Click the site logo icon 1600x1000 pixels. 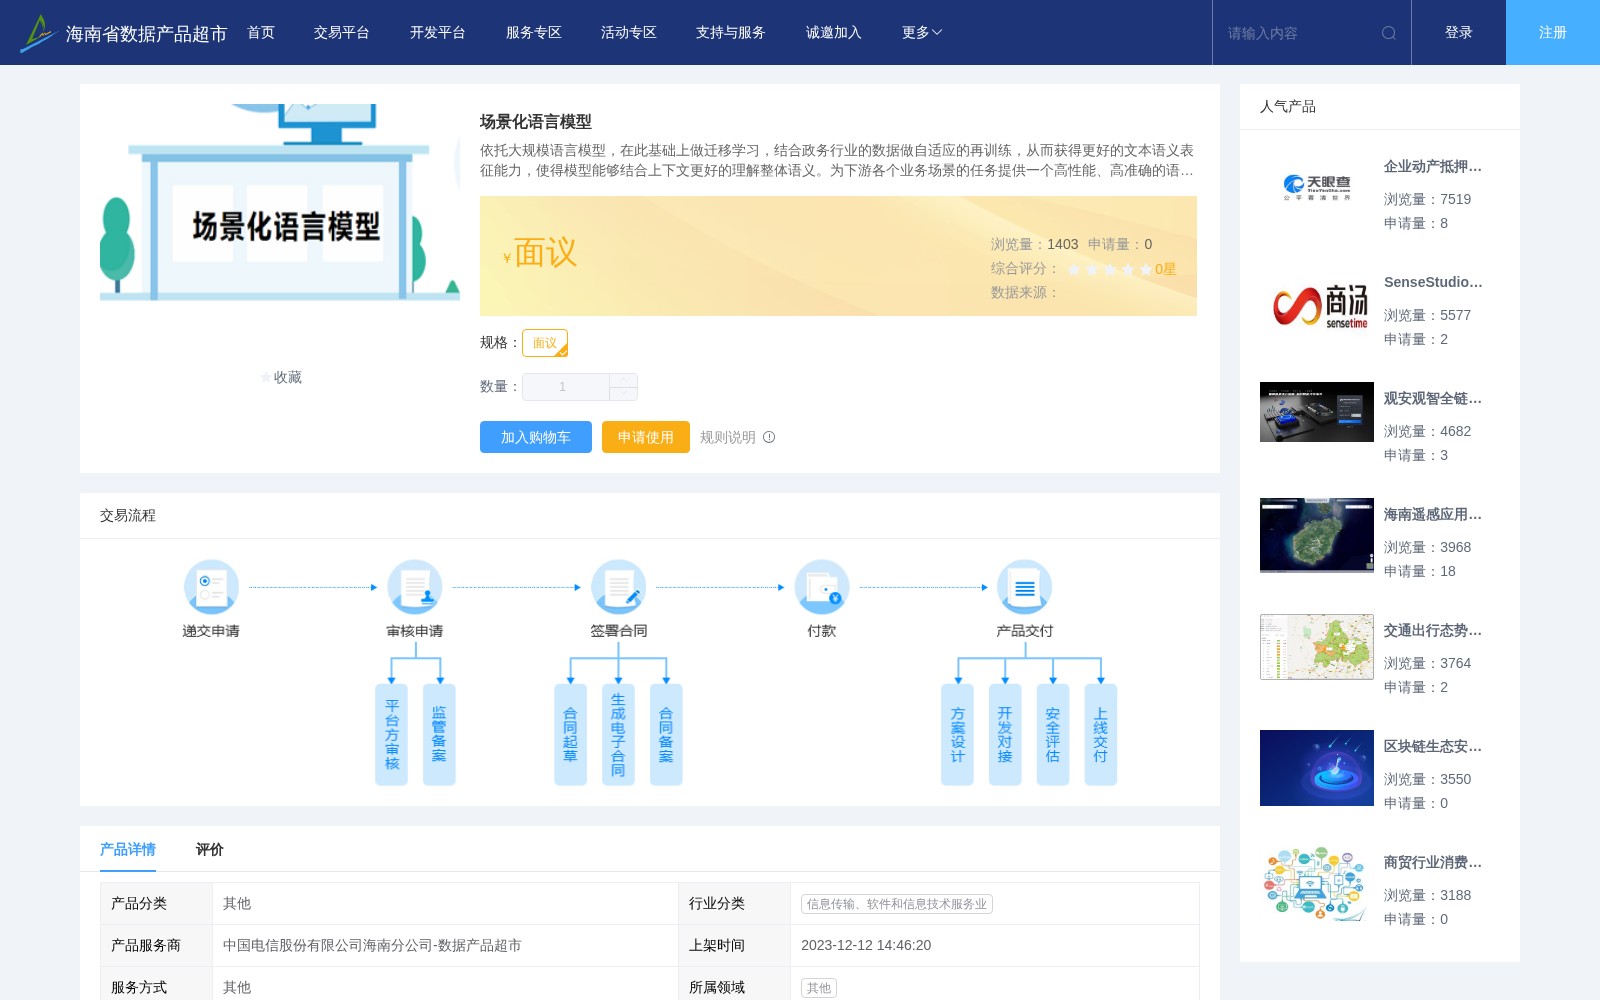pos(37,33)
